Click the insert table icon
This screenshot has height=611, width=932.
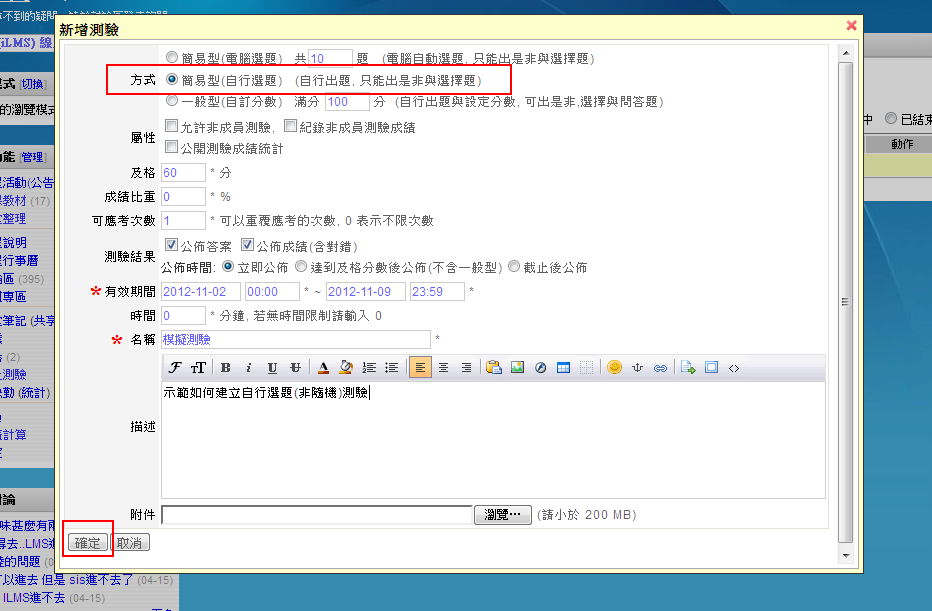click(x=563, y=368)
